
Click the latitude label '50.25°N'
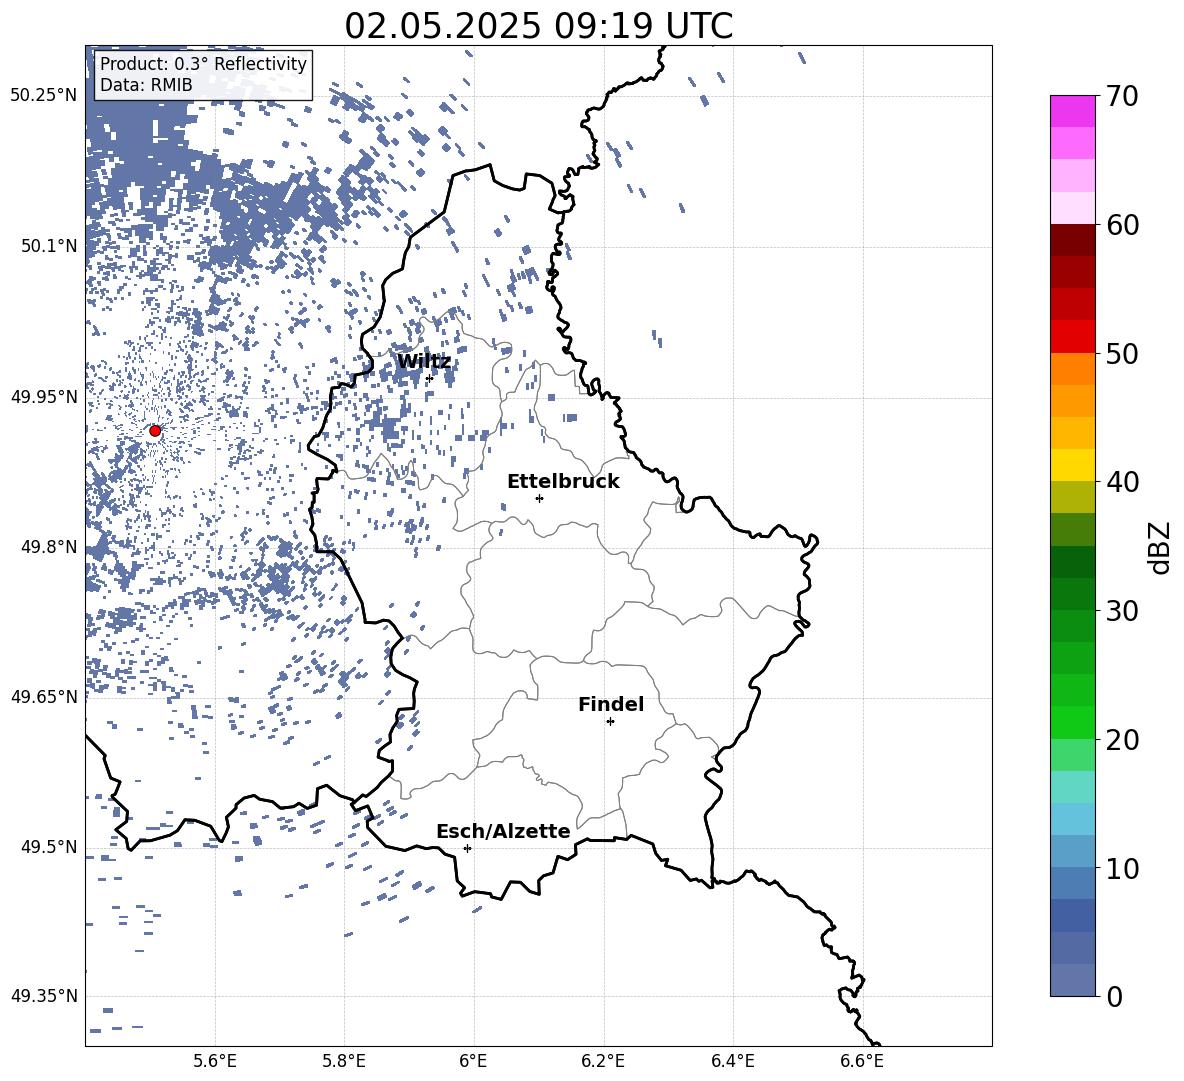coord(44,96)
